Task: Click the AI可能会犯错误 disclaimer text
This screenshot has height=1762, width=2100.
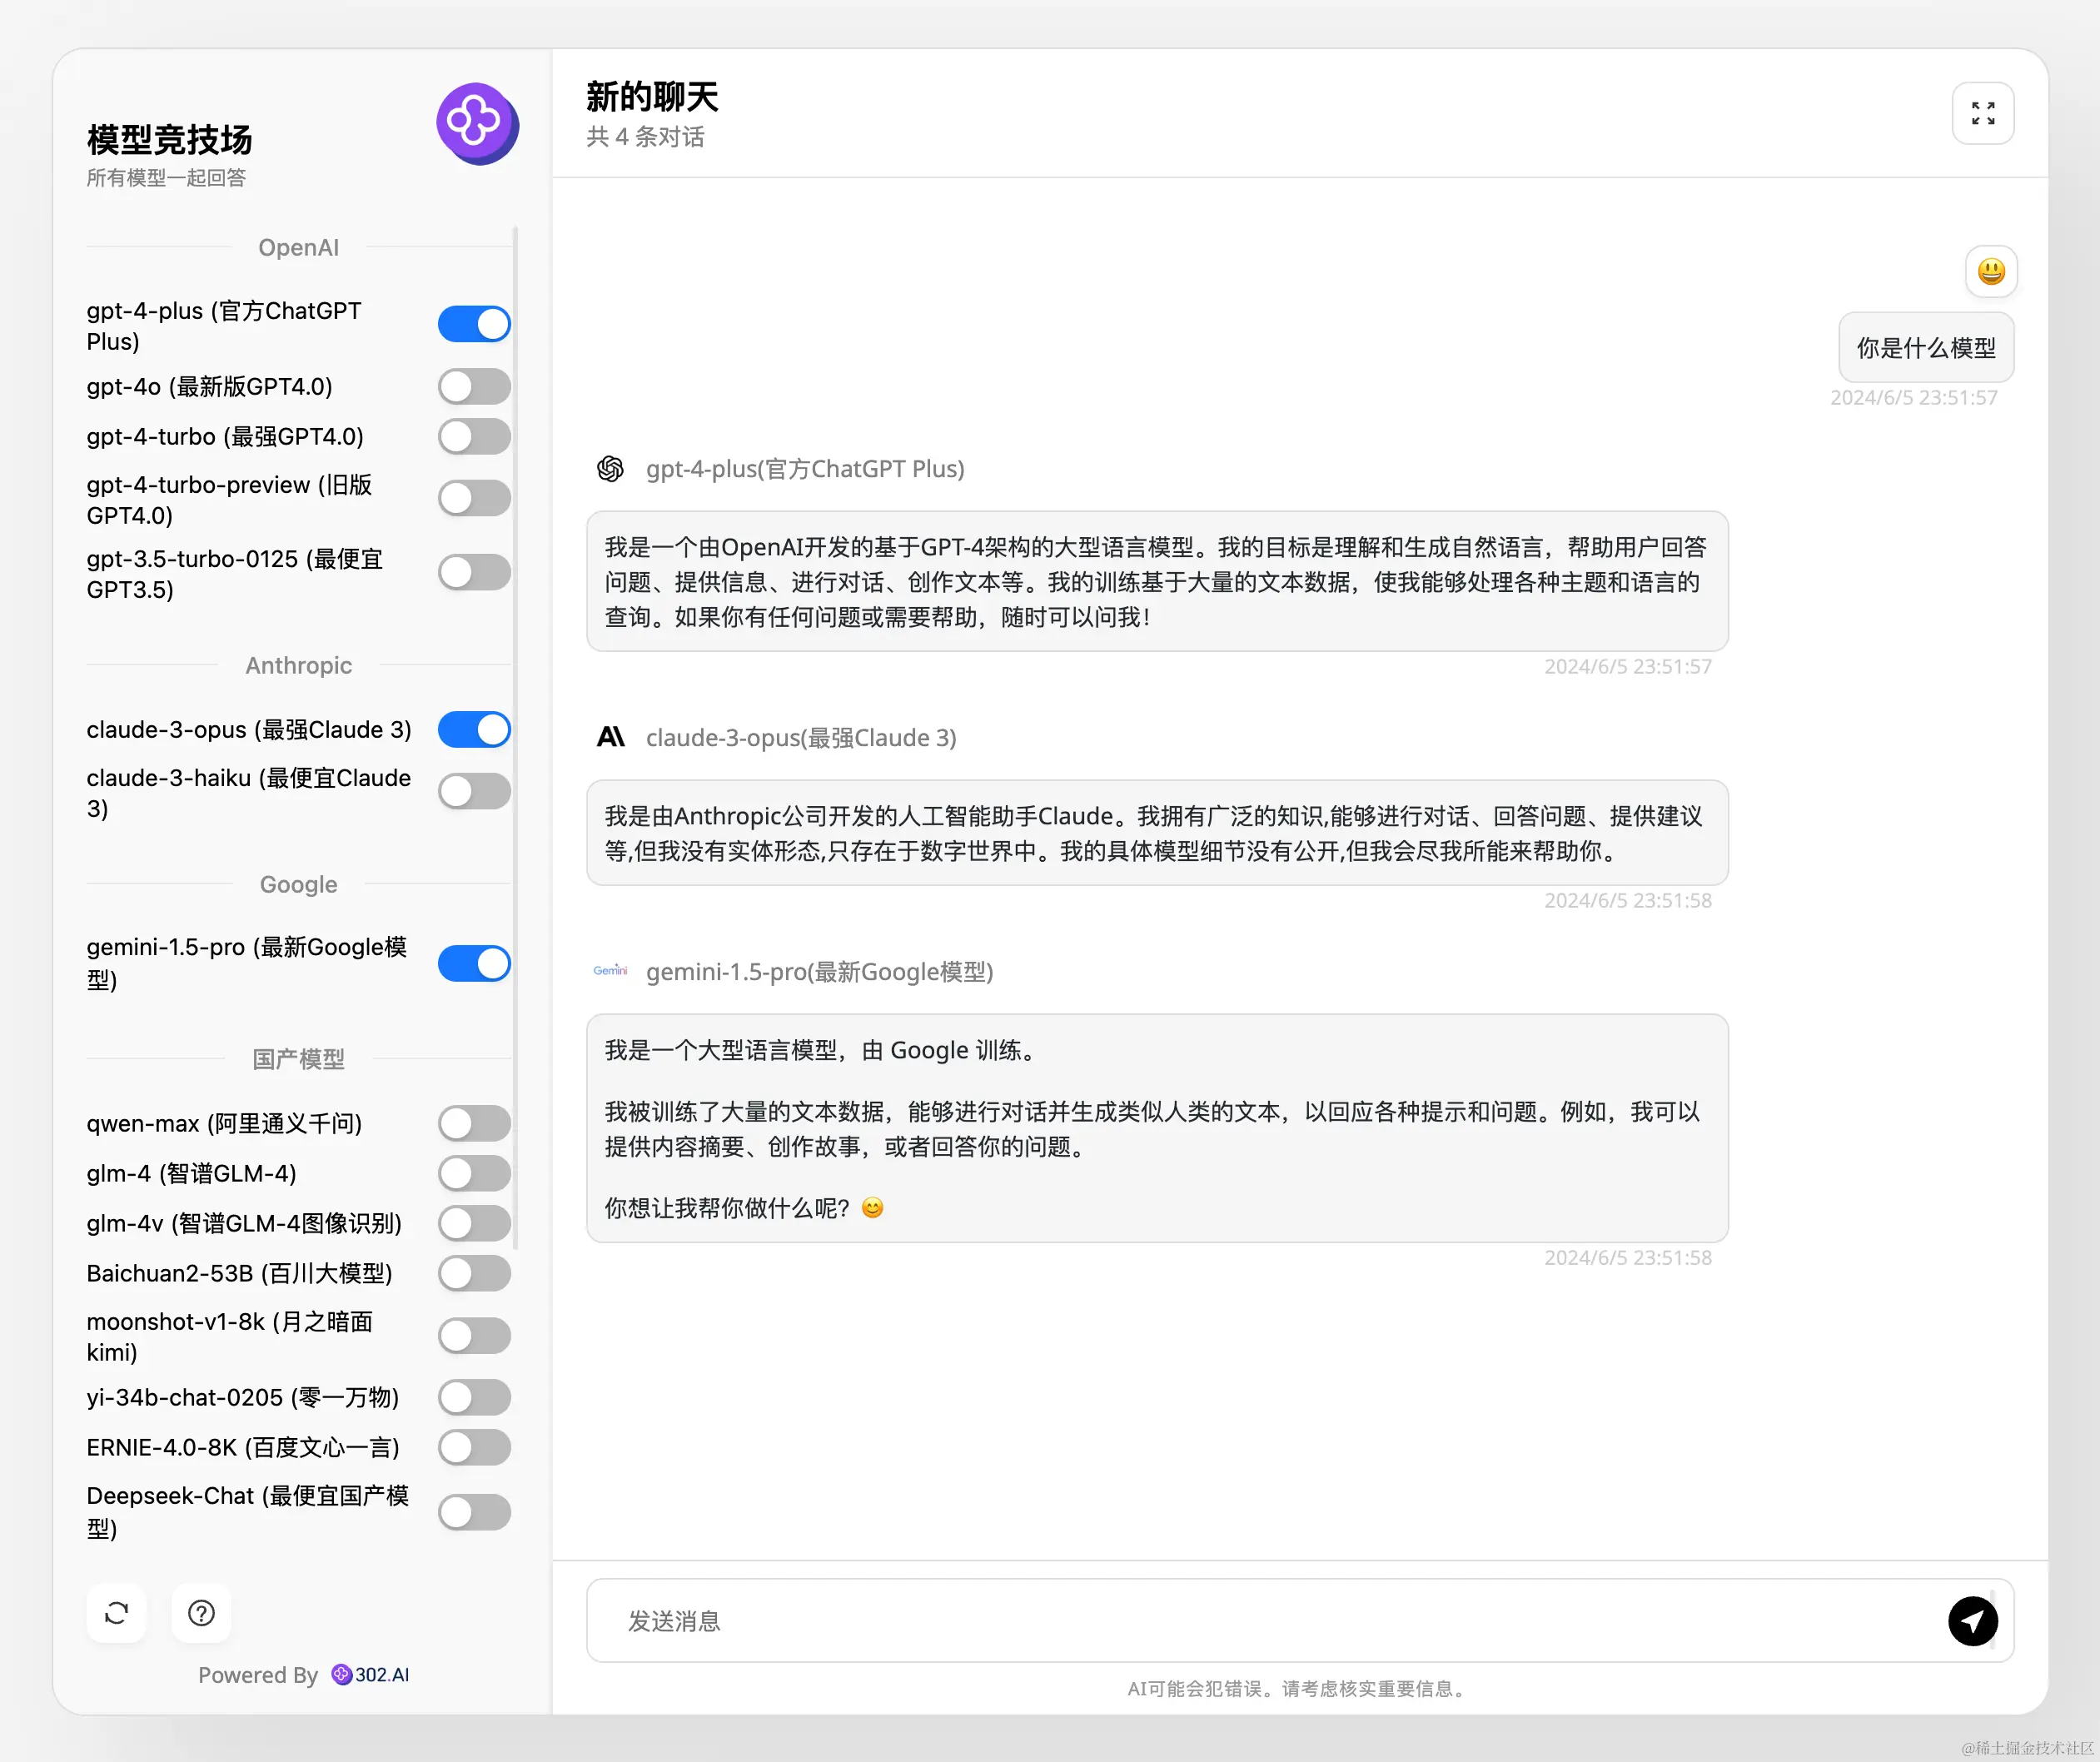Action: (1299, 1689)
